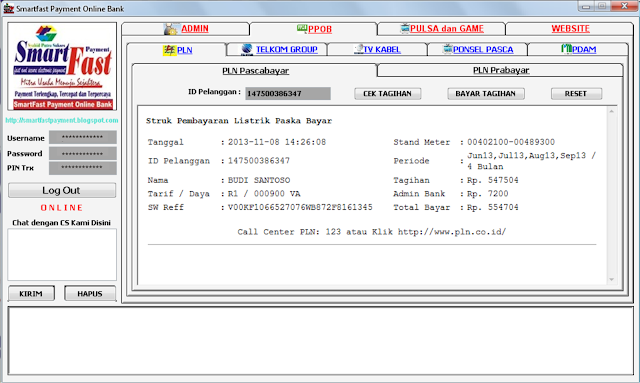Screen dimensions: 640x383
Task: Minimize the Smartfast Payment window
Action: coord(587,6)
